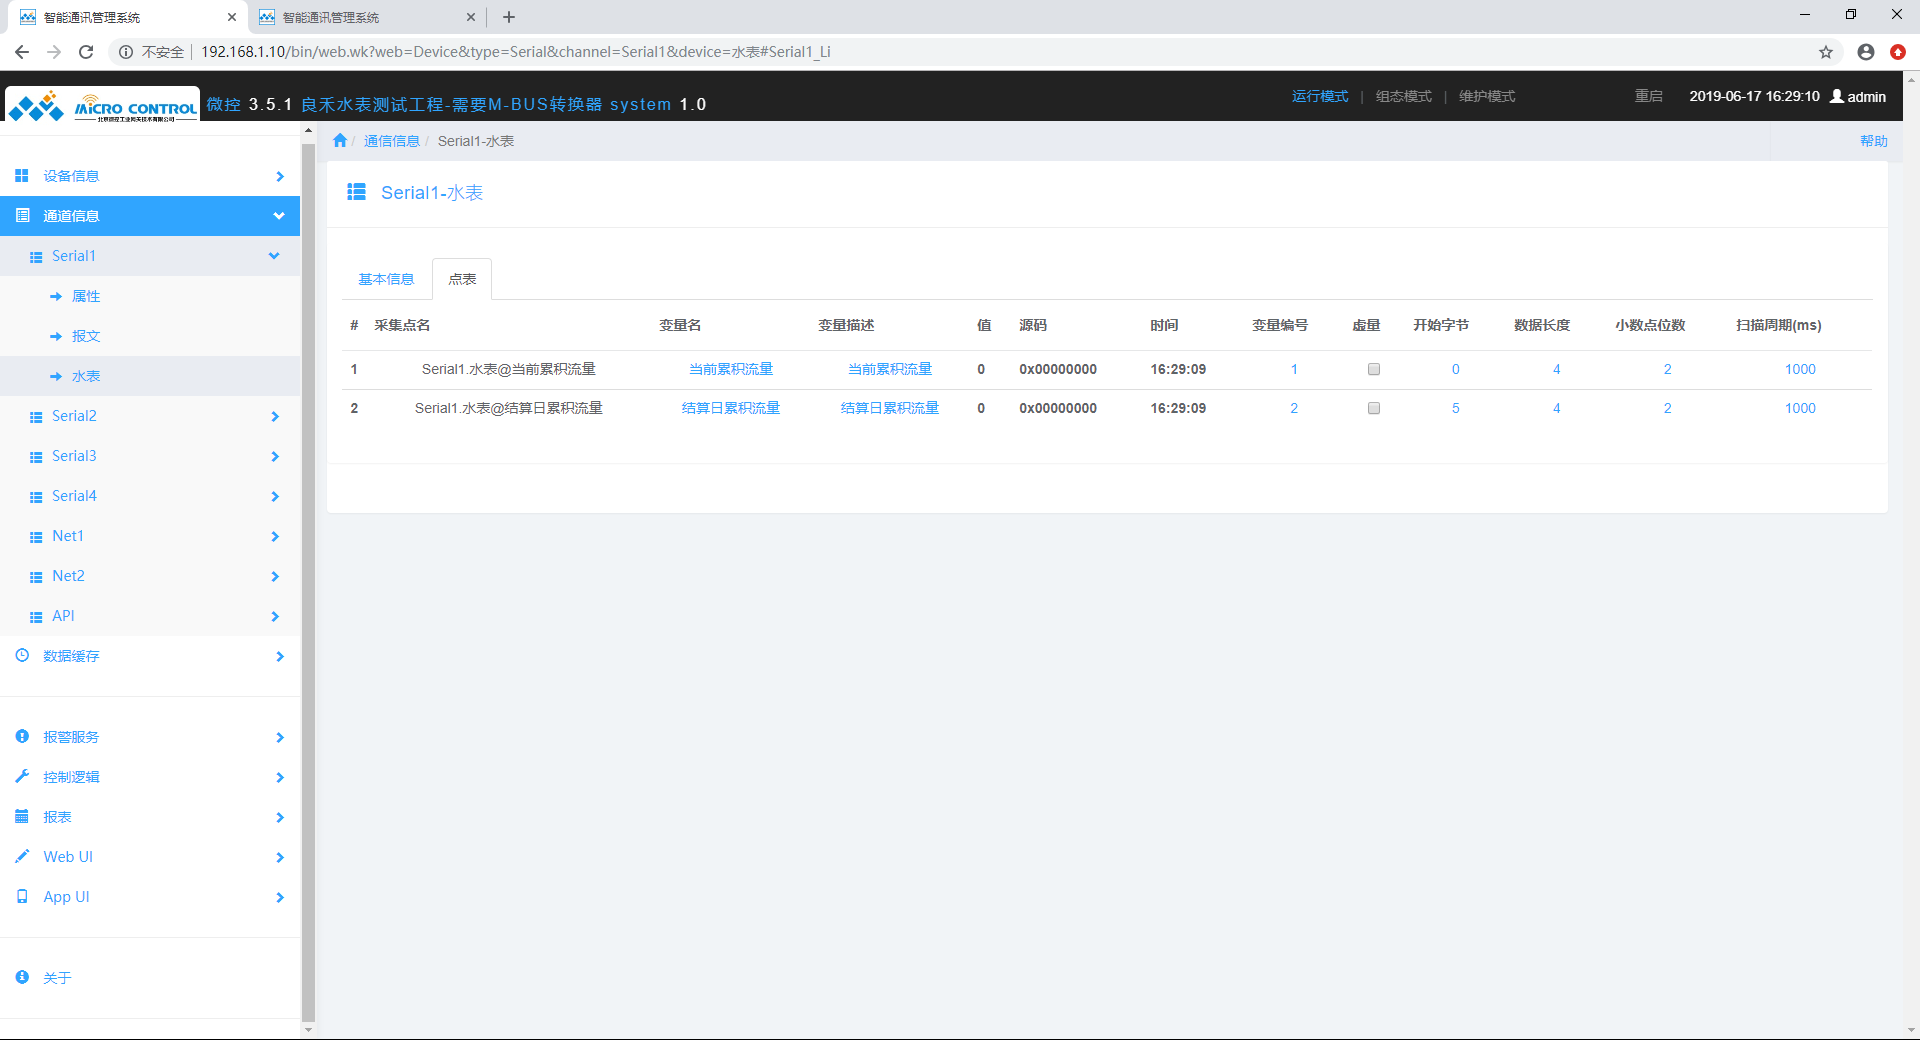Click Serial1.水表@当前累积流量 point name
This screenshot has width=1920, height=1040.
point(509,369)
